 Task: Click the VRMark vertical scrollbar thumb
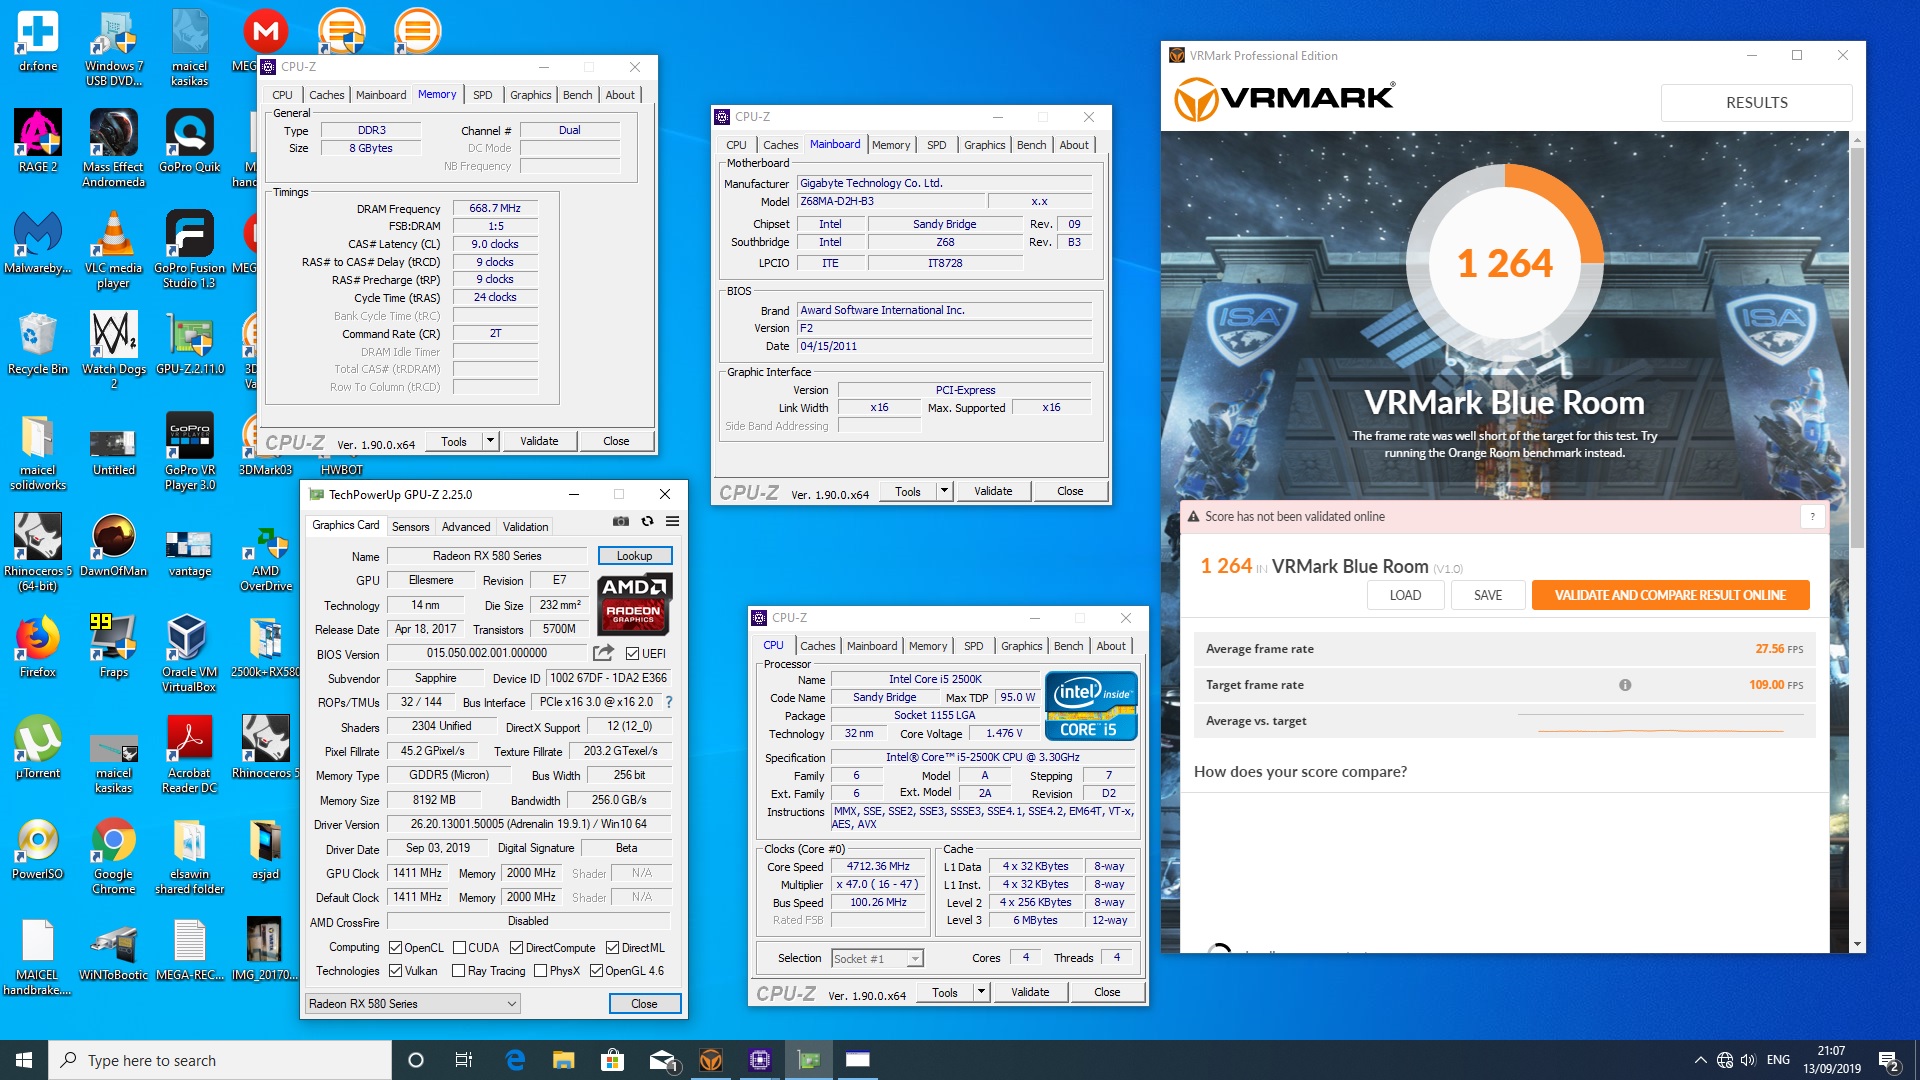tap(1857, 348)
